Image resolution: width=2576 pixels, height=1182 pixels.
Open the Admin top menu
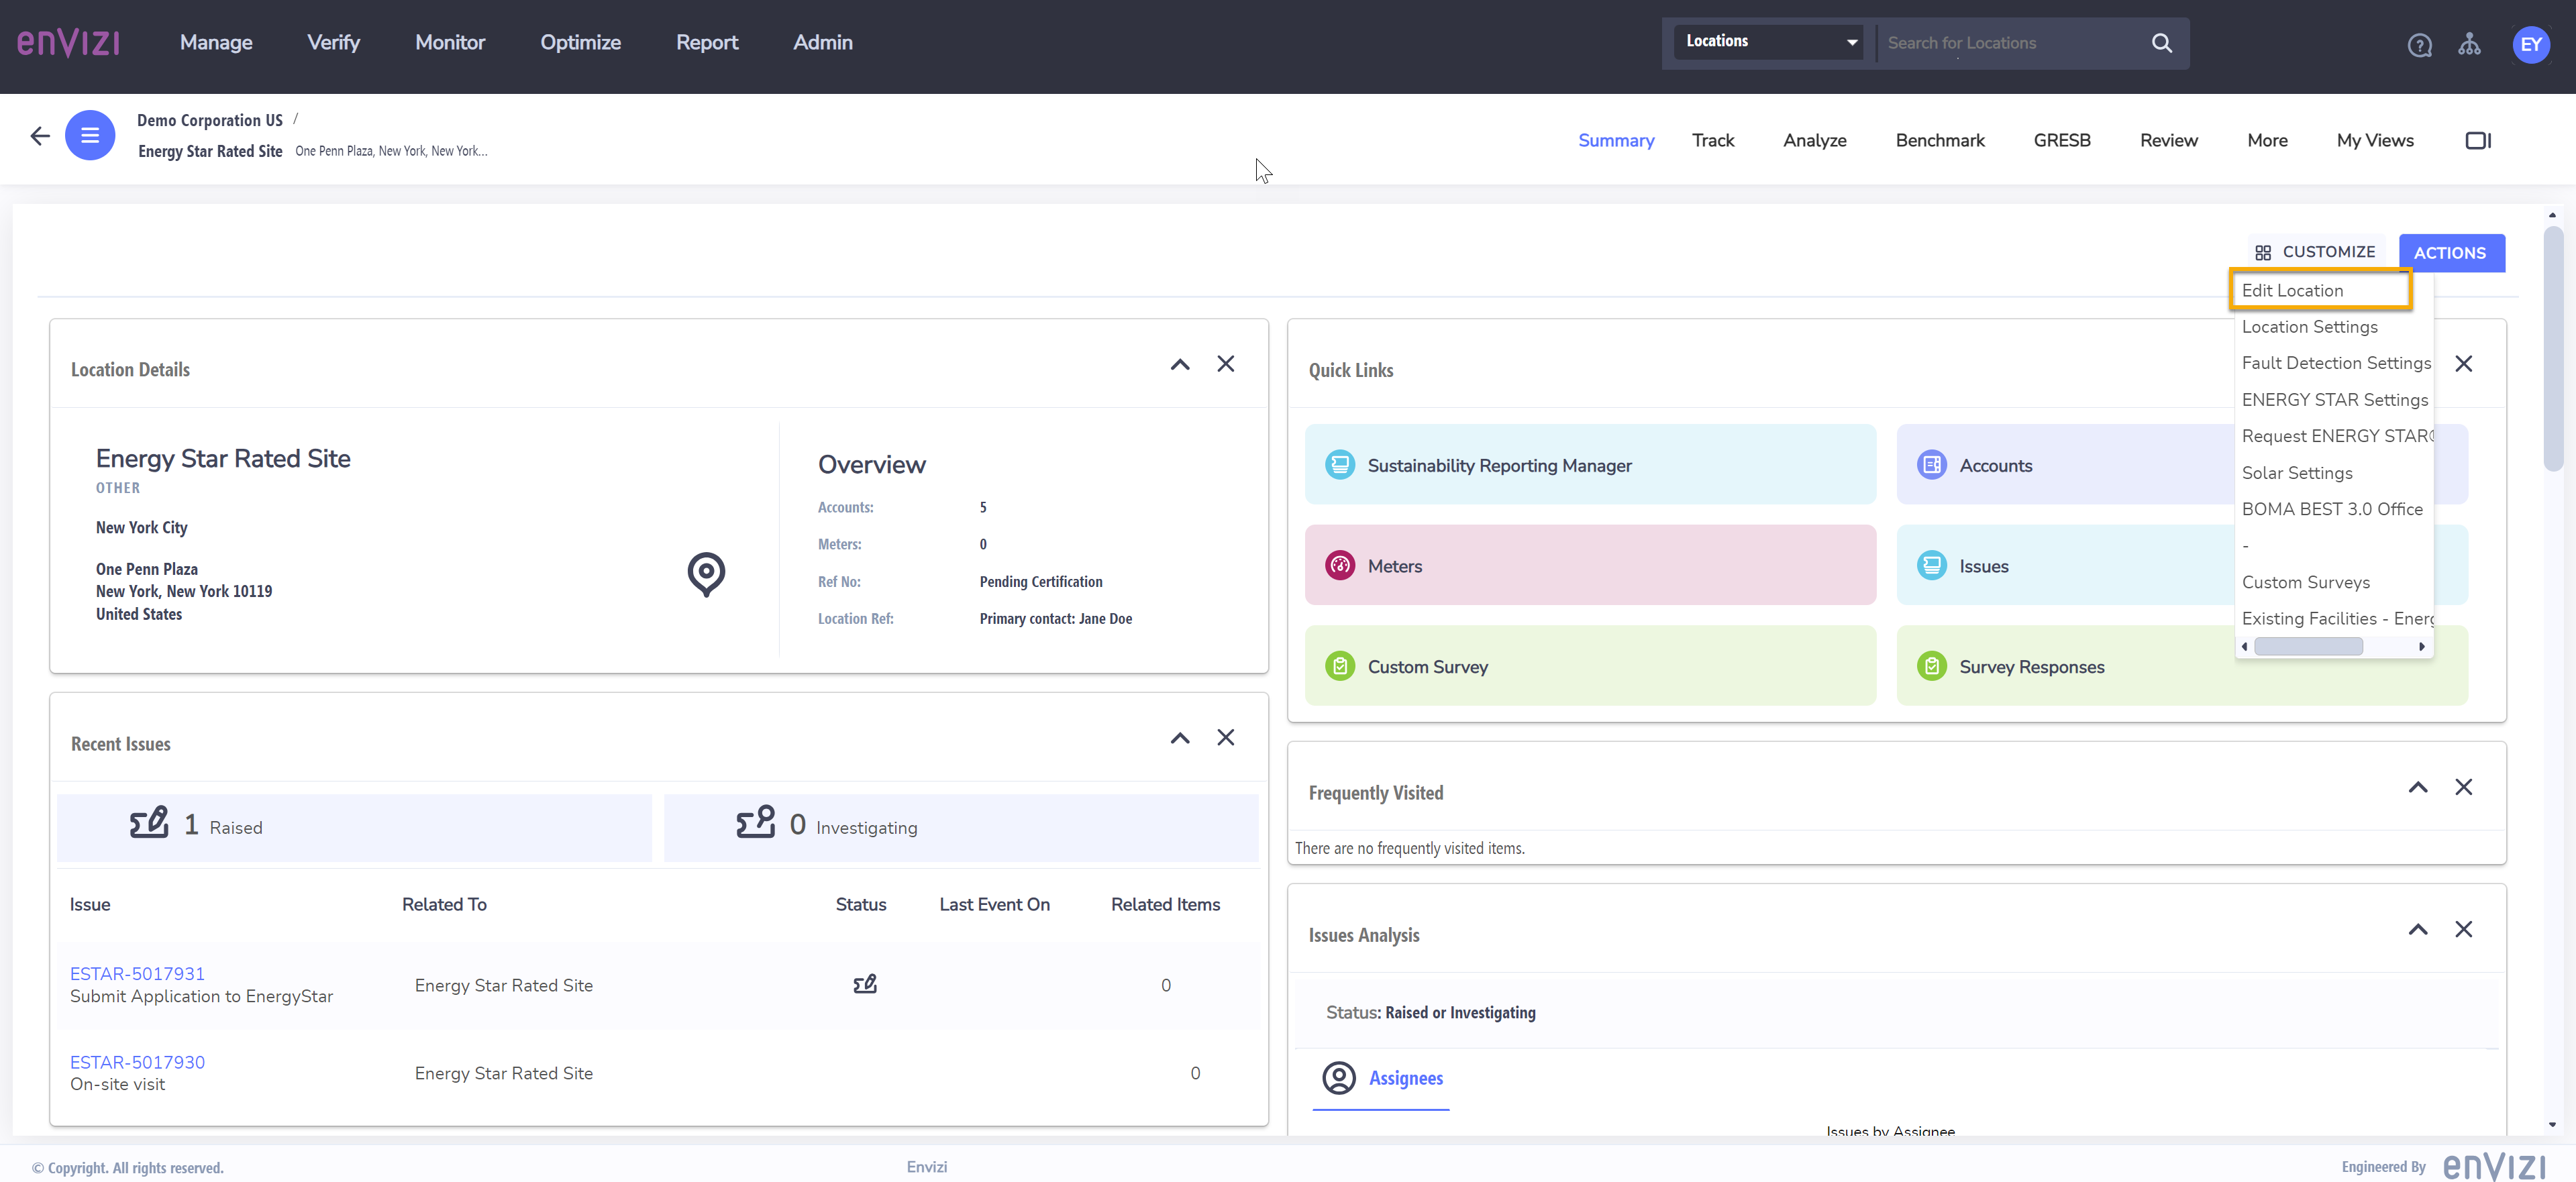(823, 43)
